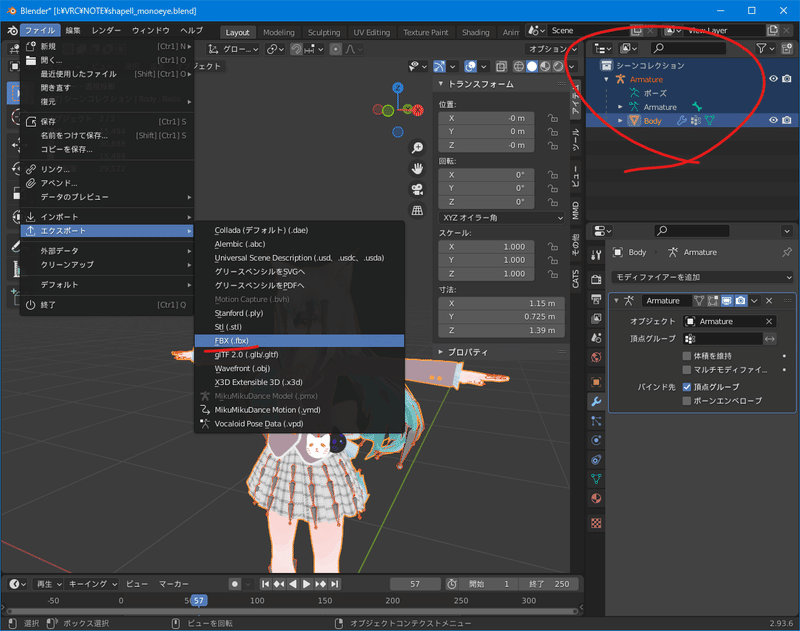
Task: Toggle snapping magnet in the viewport header
Action: click(296, 49)
